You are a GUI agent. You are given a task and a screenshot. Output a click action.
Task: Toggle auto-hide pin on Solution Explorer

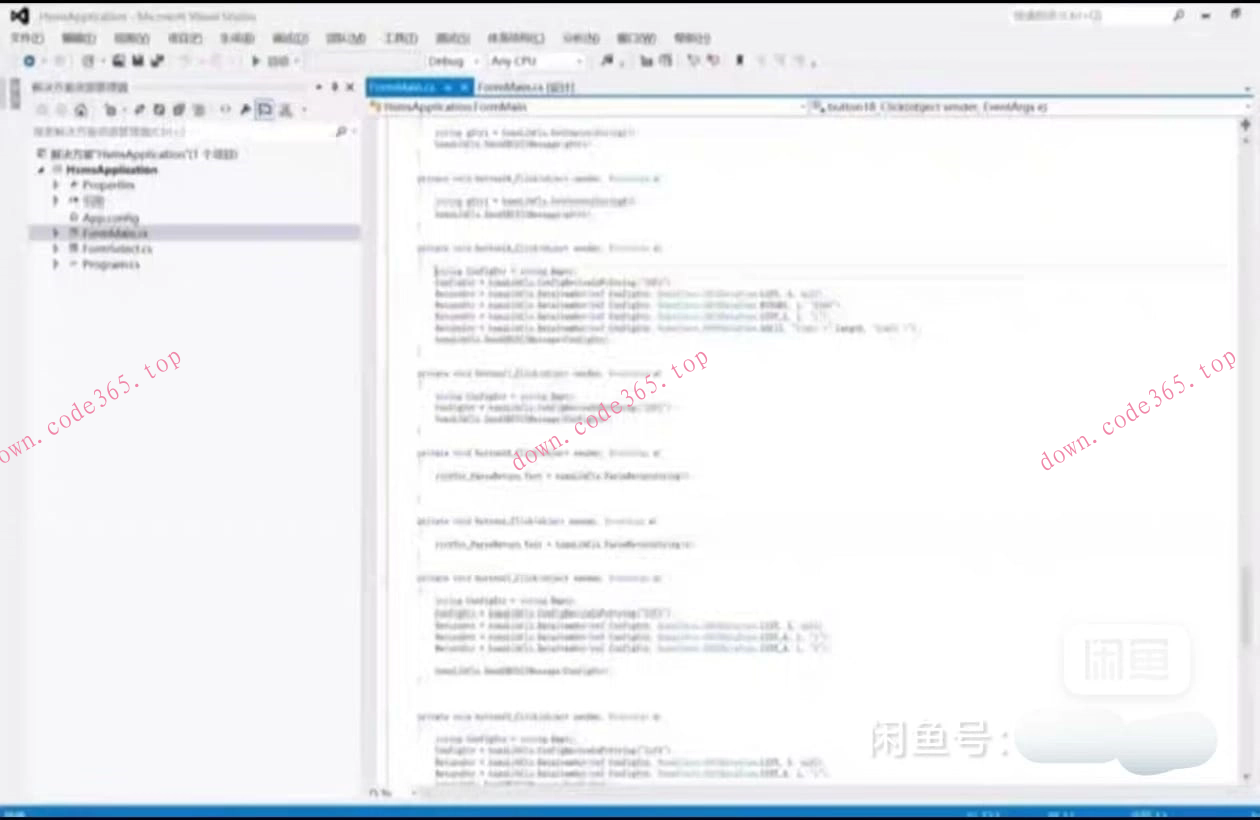point(335,87)
